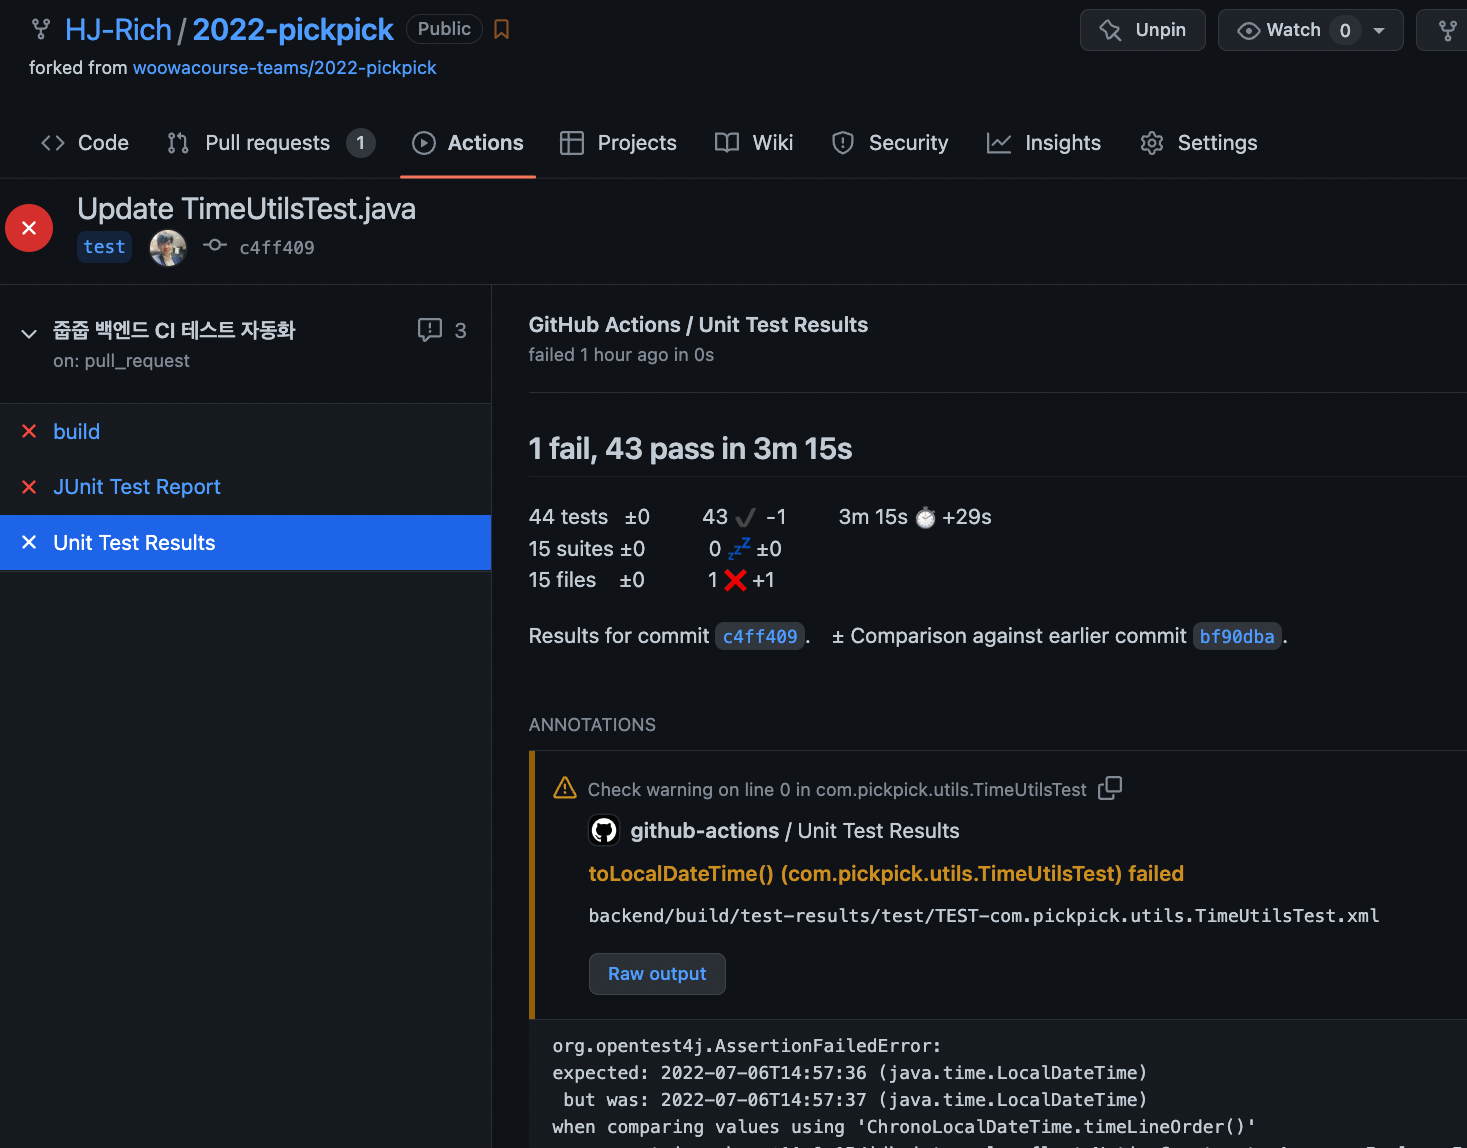Click the Pull requests counter badge 1
Screen dimensions: 1467x1148
coord(361,143)
